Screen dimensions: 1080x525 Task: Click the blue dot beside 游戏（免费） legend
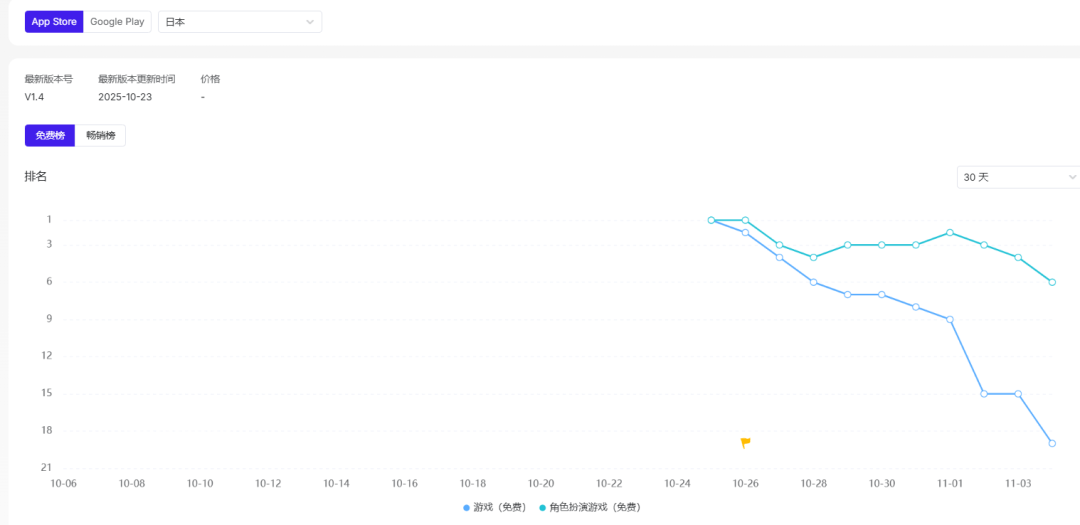[466, 508]
